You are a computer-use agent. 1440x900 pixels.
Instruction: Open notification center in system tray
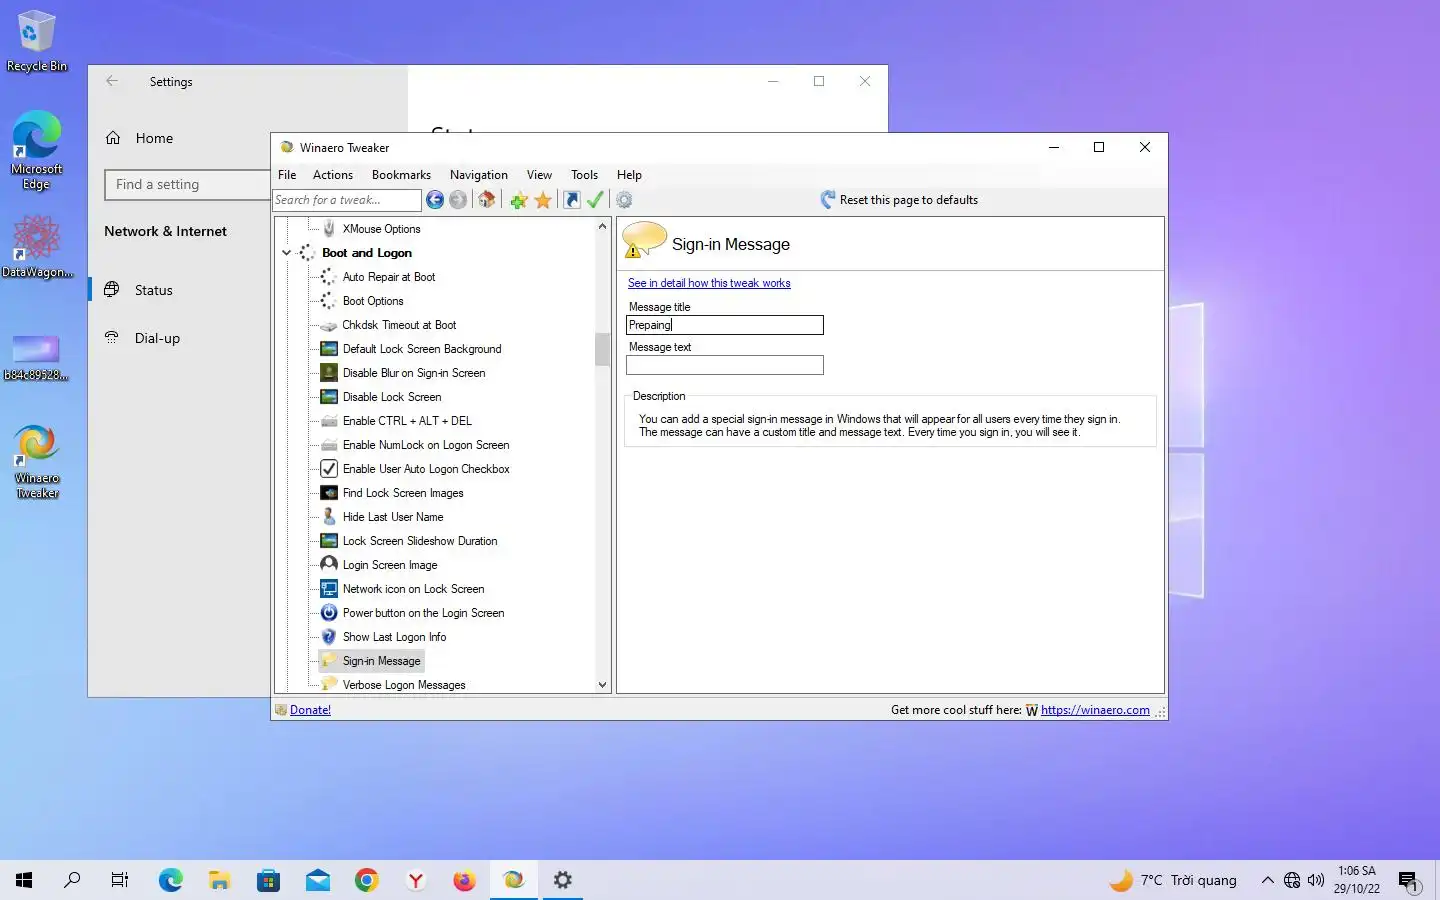click(1409, 880)
